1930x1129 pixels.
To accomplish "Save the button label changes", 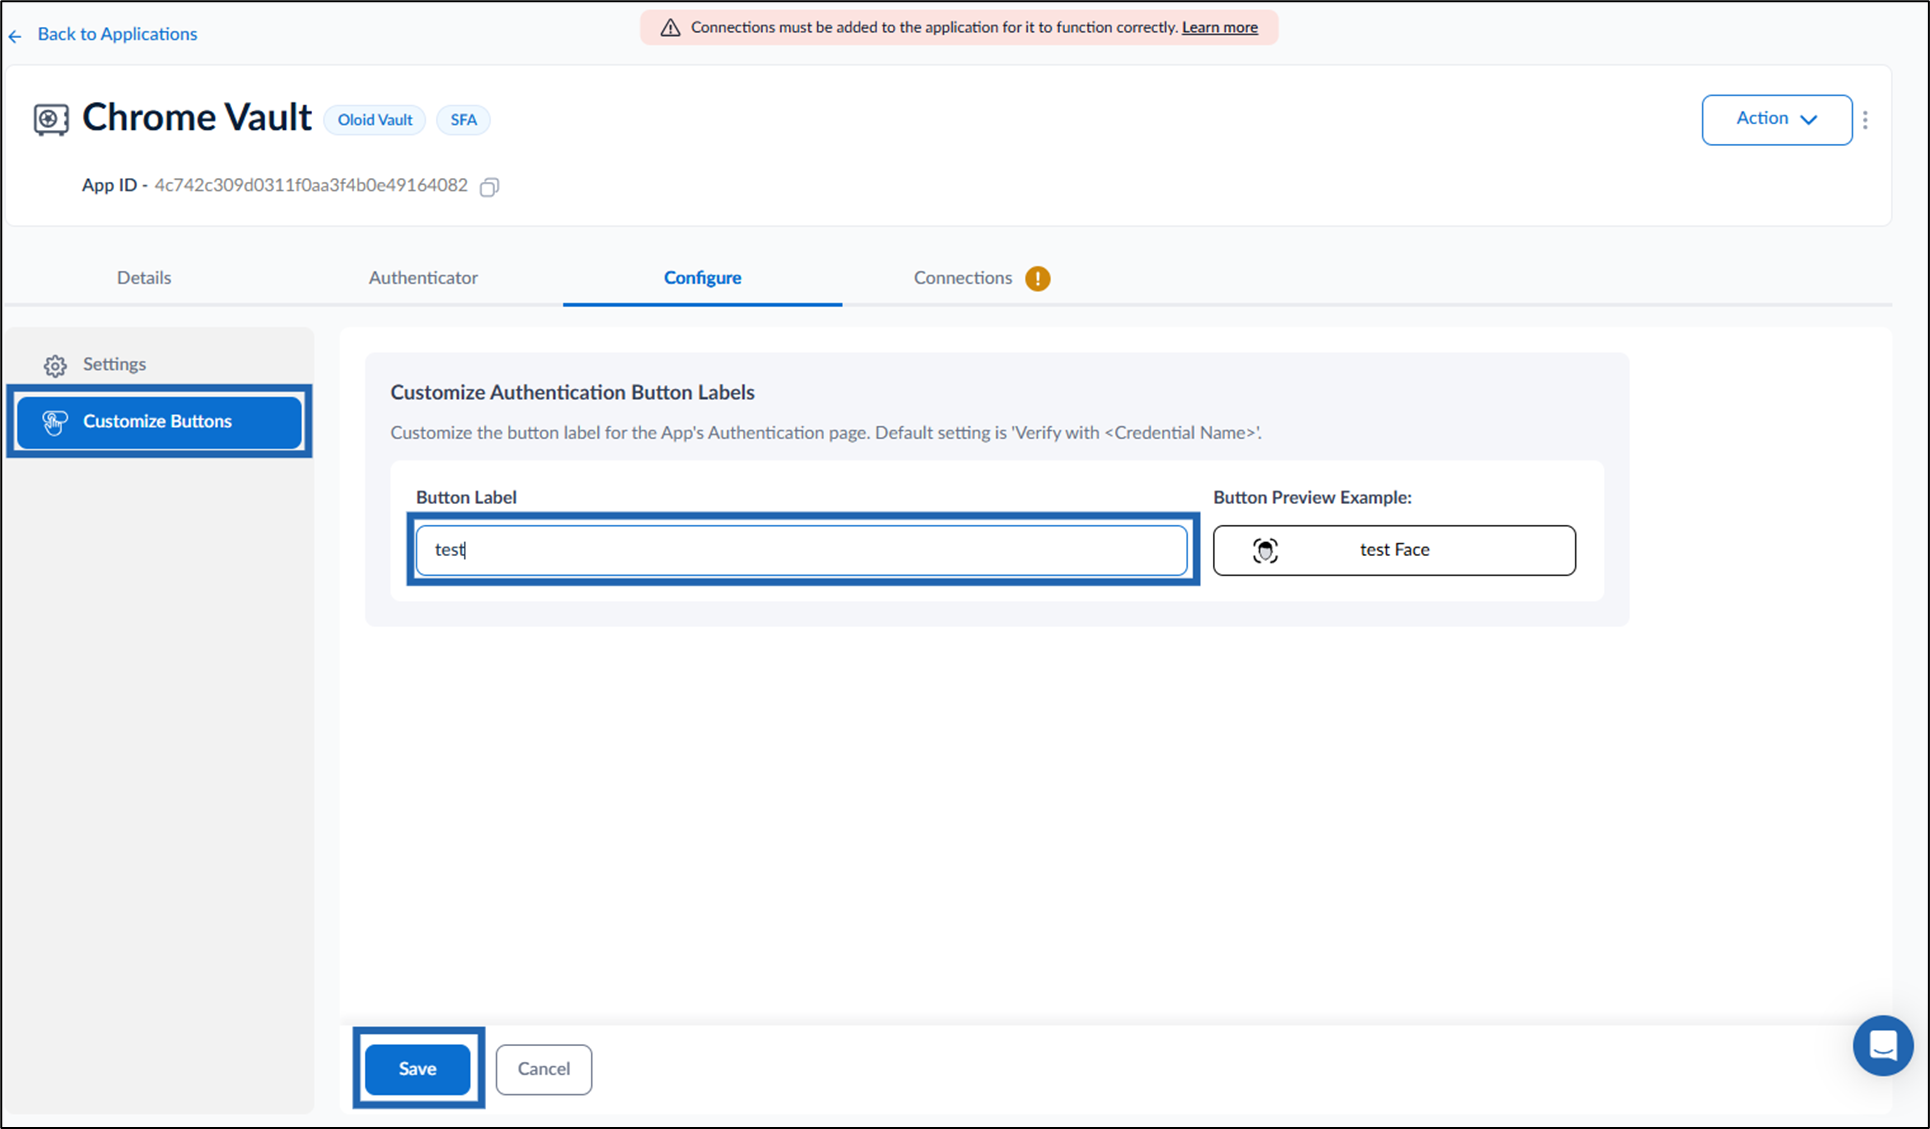I will click(417, 1069).
